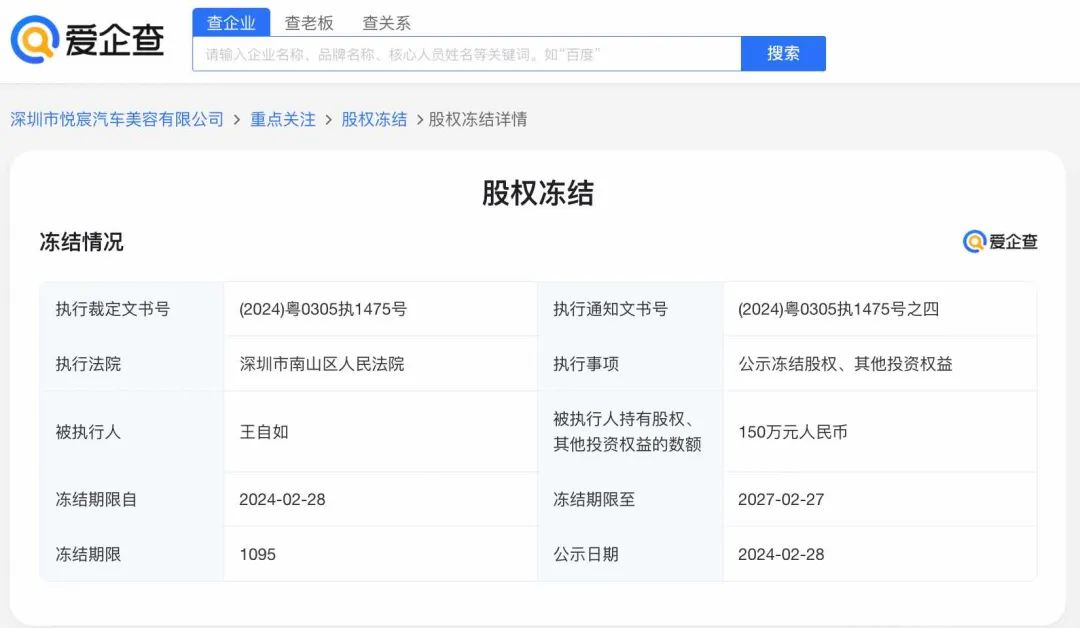Click the 被执行人持有股权、其他投资权益的数额 label
Viewport: 1080px width, 628px height.
627,432
